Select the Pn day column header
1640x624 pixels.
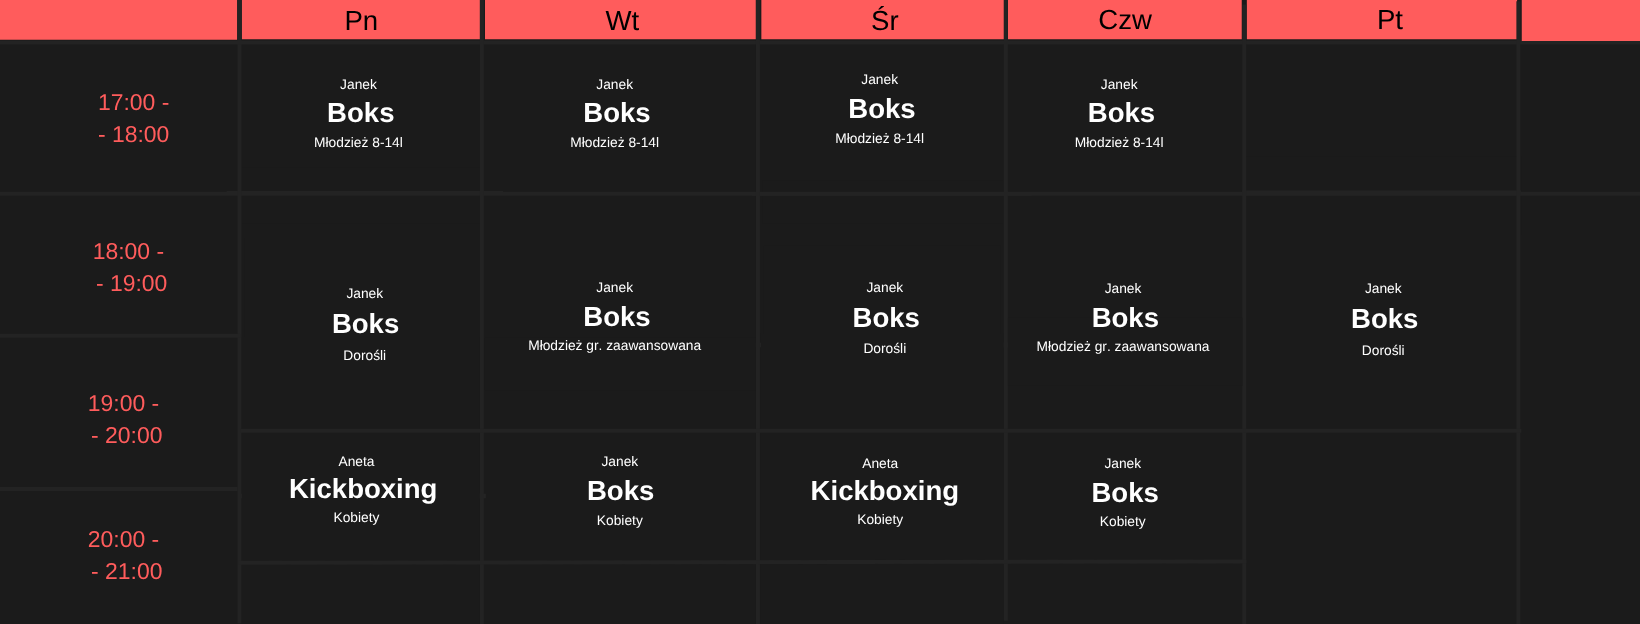coord(361,20)
